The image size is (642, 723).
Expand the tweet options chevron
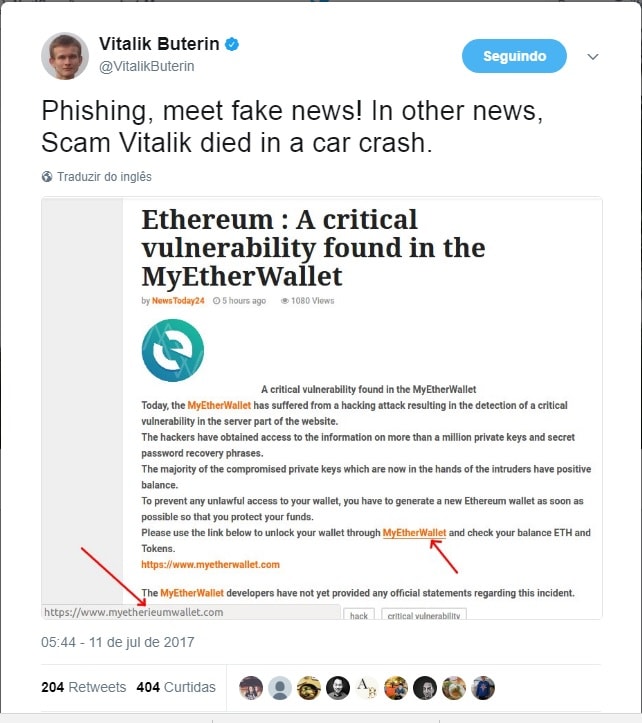pyautogui.click(x=593, y=57)
